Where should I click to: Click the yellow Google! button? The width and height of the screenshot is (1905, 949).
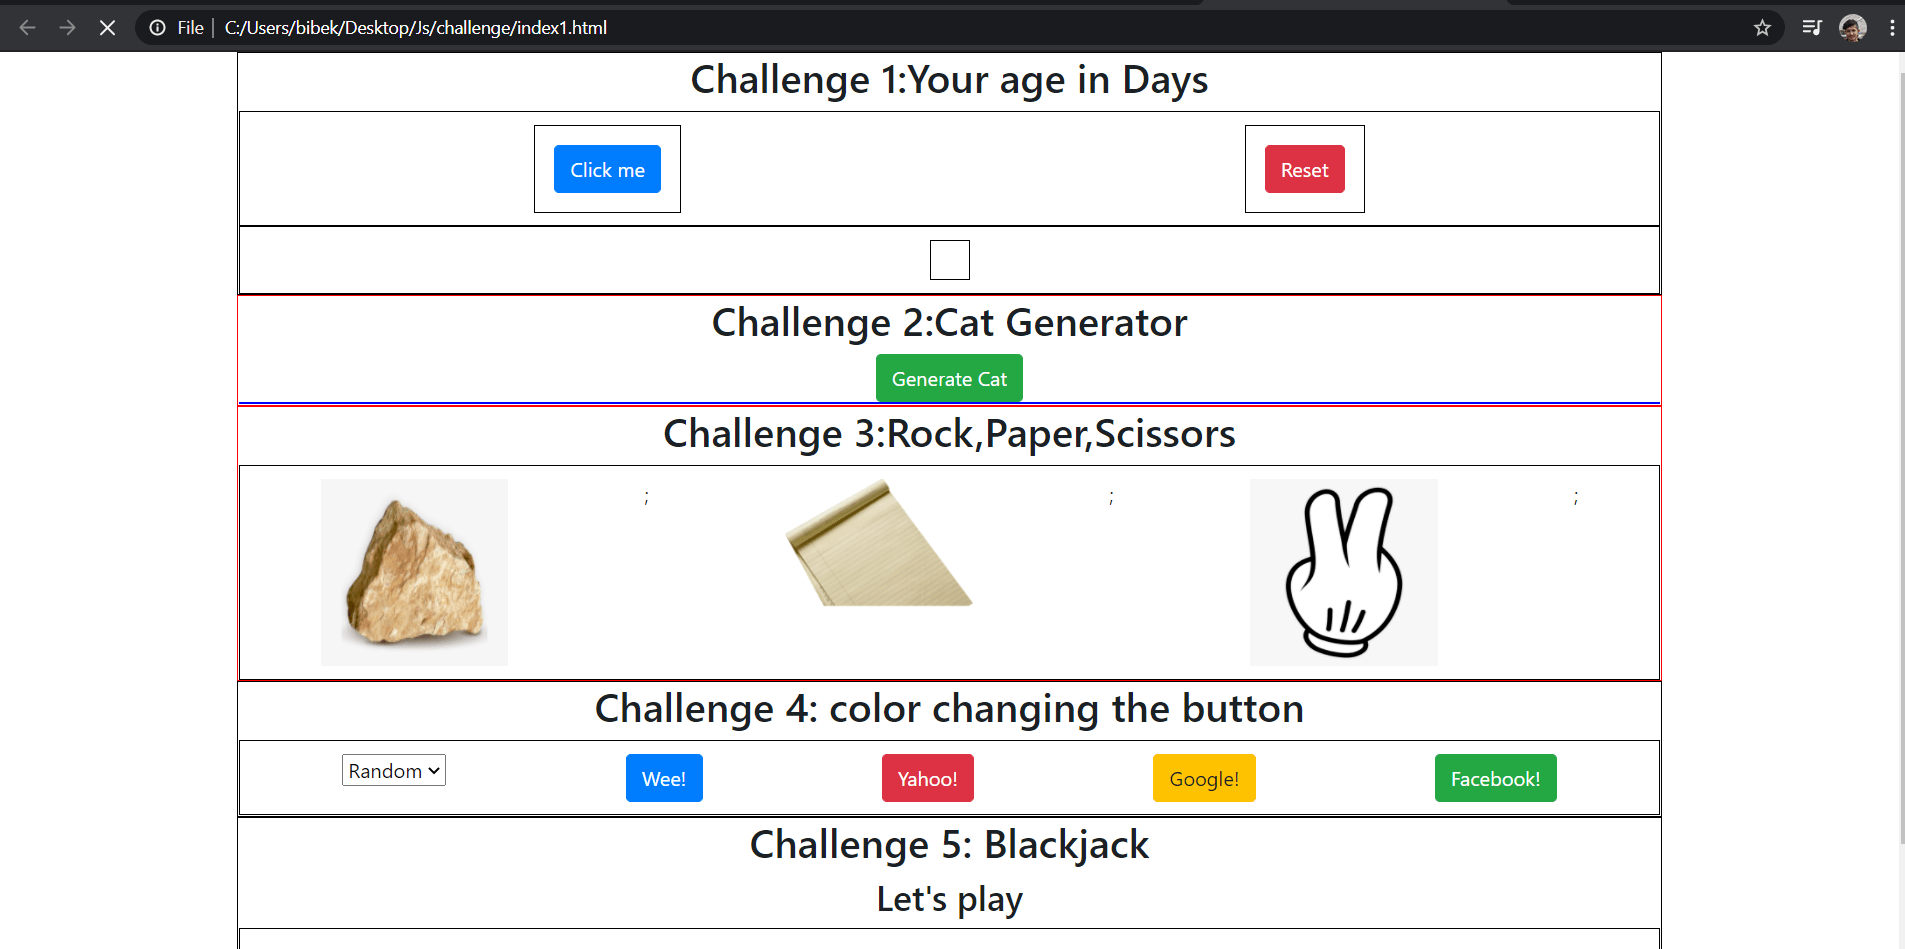(1204, 779)
